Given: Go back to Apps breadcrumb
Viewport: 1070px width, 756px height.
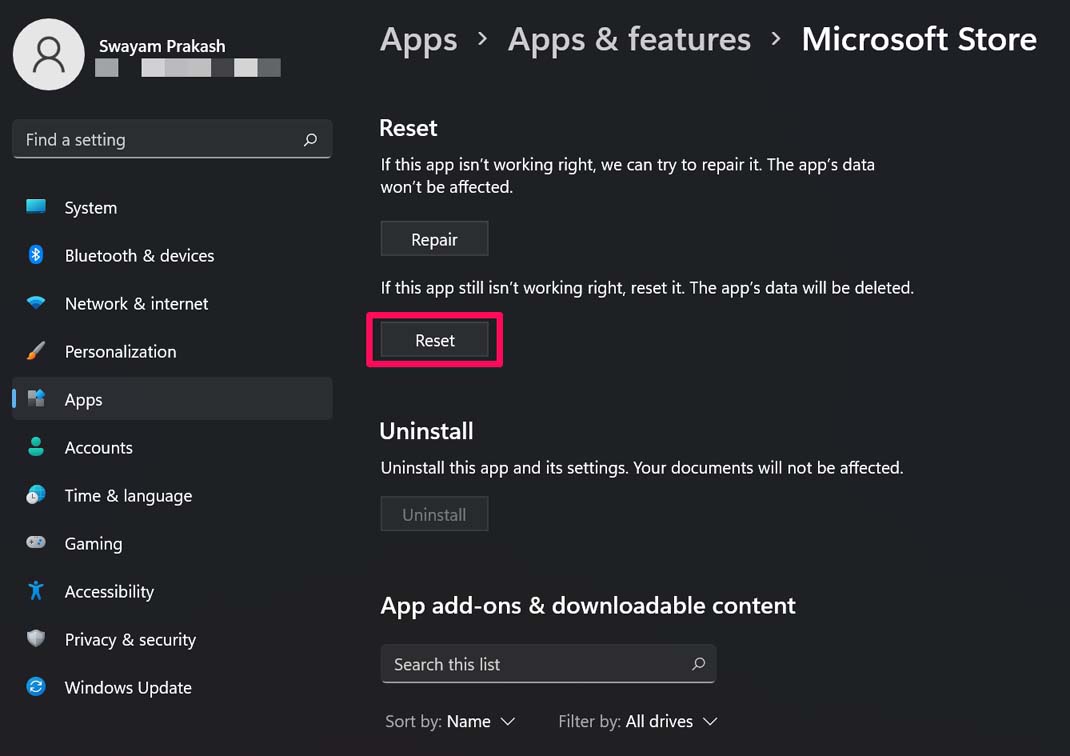Looking at the screenshot, I should [x=418, y=40].
